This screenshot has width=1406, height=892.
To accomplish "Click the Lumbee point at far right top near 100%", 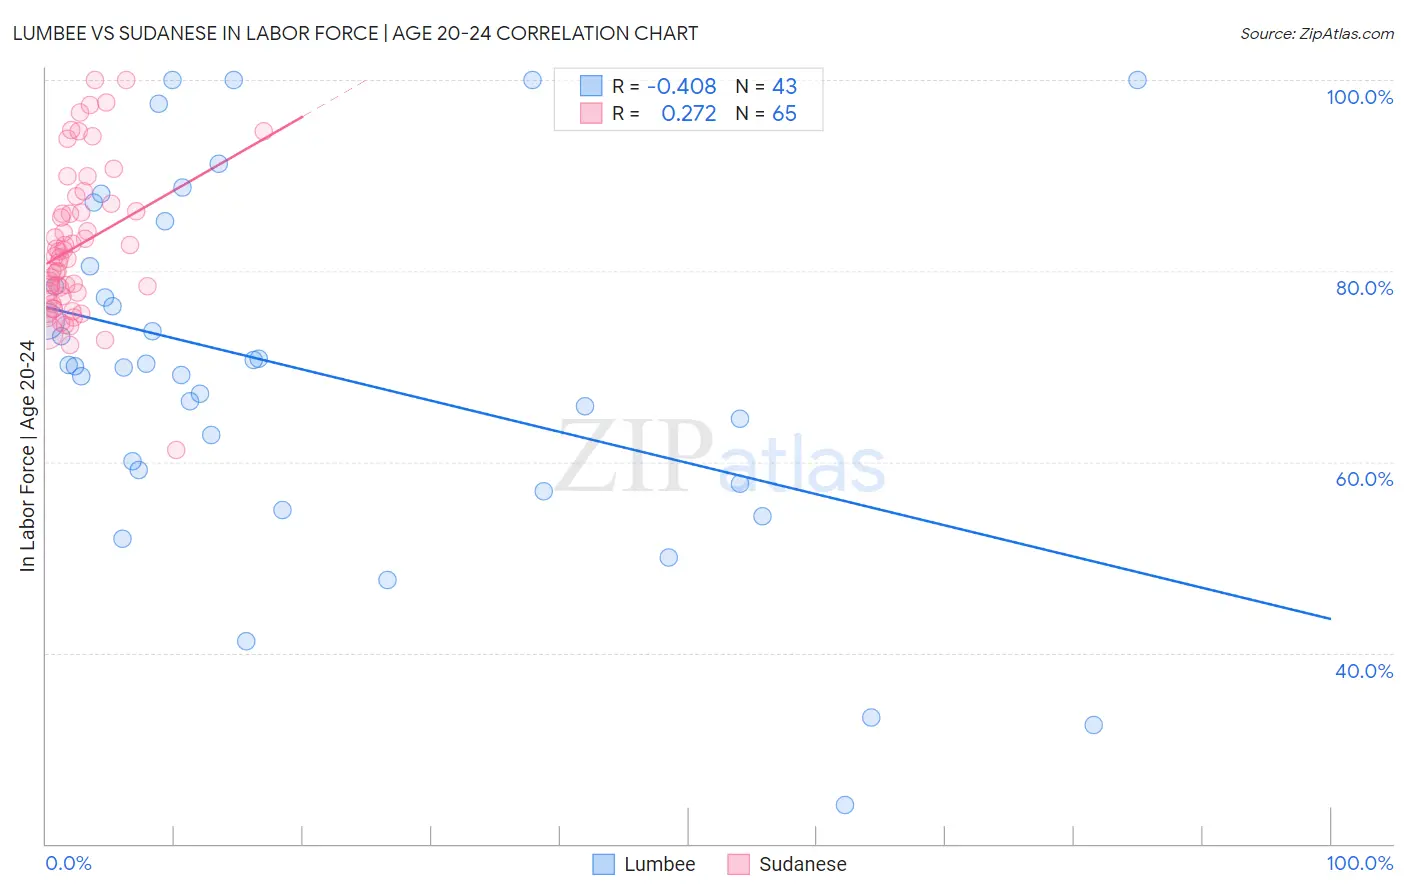I will (x=1137, y=80).
